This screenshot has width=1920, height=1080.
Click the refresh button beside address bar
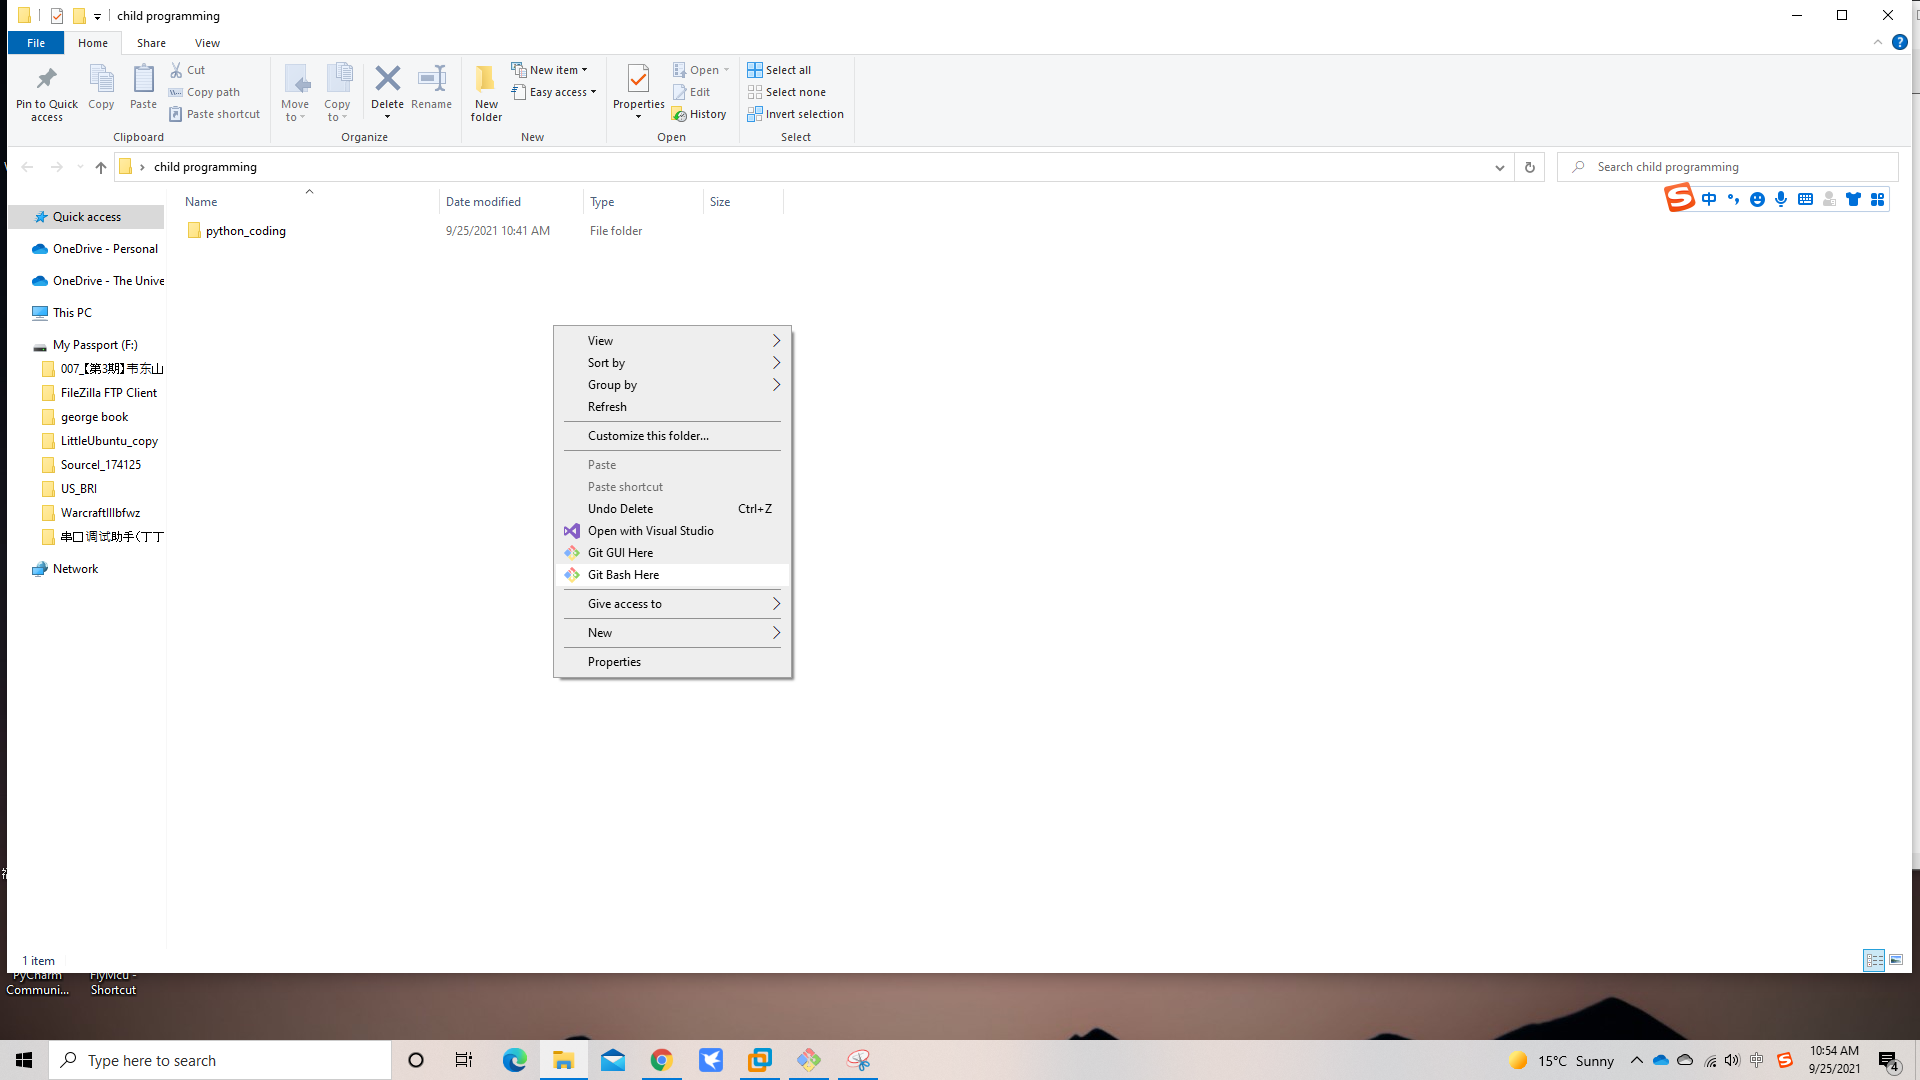1529,167
